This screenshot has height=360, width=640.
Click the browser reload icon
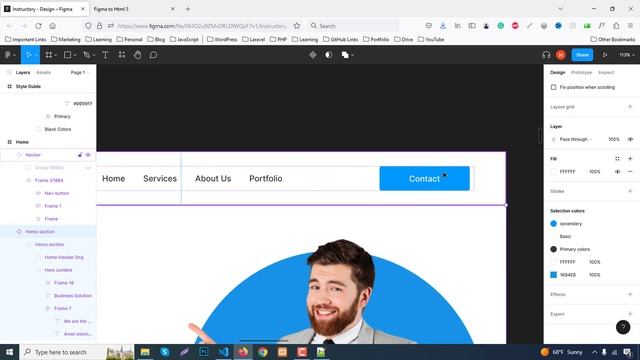pyautogui.click(x=38, y=26)
